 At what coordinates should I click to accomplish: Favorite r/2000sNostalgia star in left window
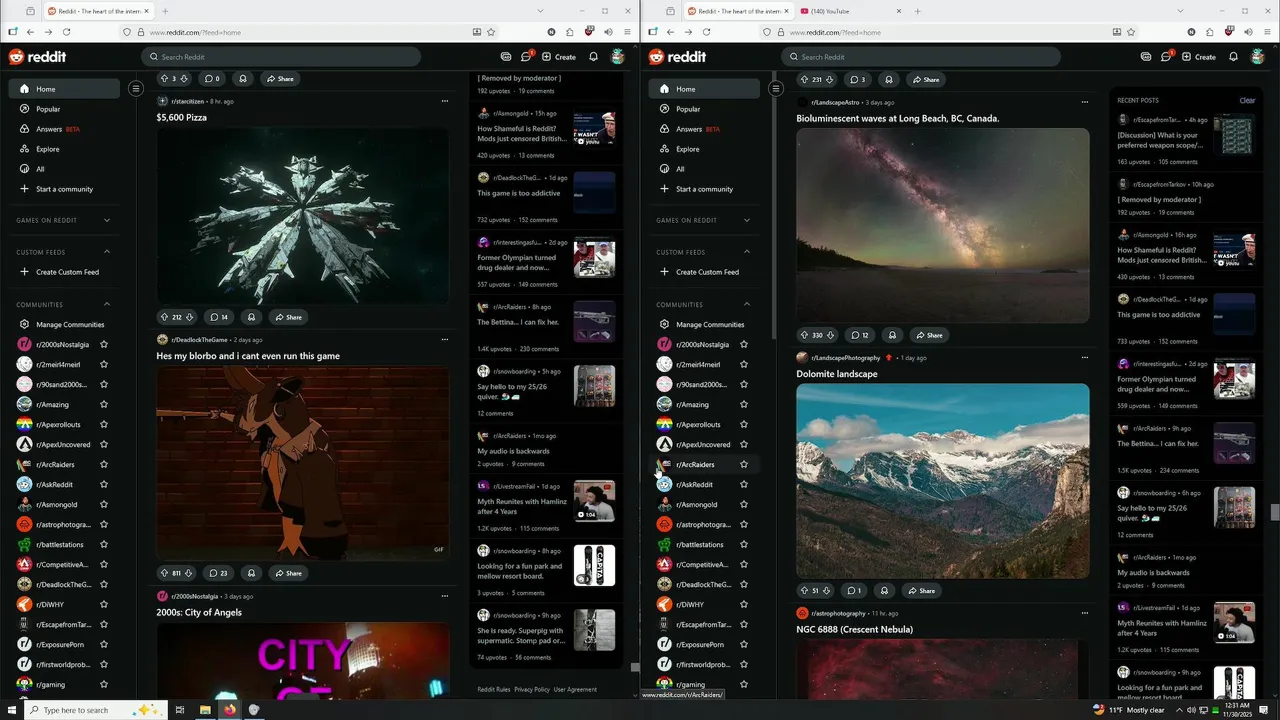coord(104,344)
